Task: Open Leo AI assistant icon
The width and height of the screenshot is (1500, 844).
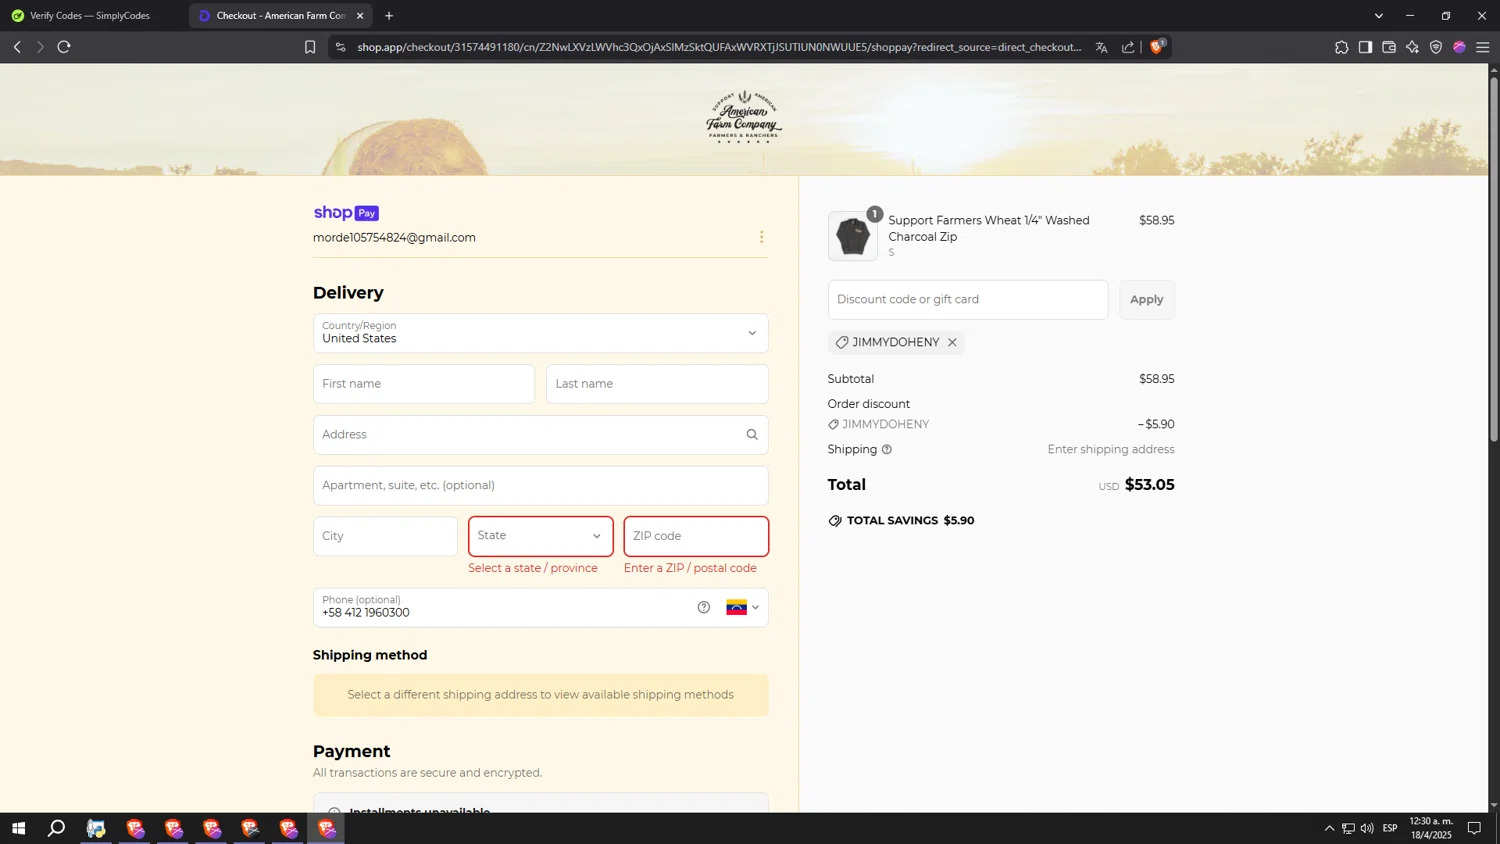Action: (1412, 47)
